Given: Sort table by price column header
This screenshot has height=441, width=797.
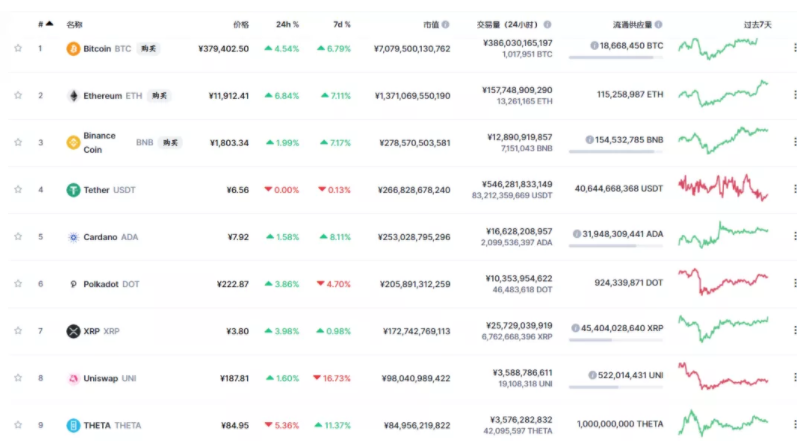Looking at the screenshot, I should (241, 24).
